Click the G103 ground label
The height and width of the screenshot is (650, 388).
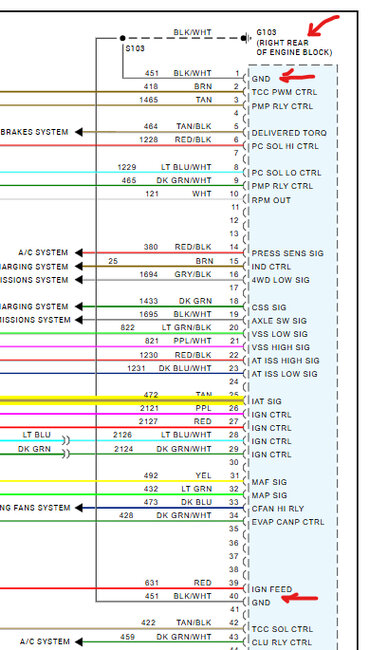tap(266, 32)
